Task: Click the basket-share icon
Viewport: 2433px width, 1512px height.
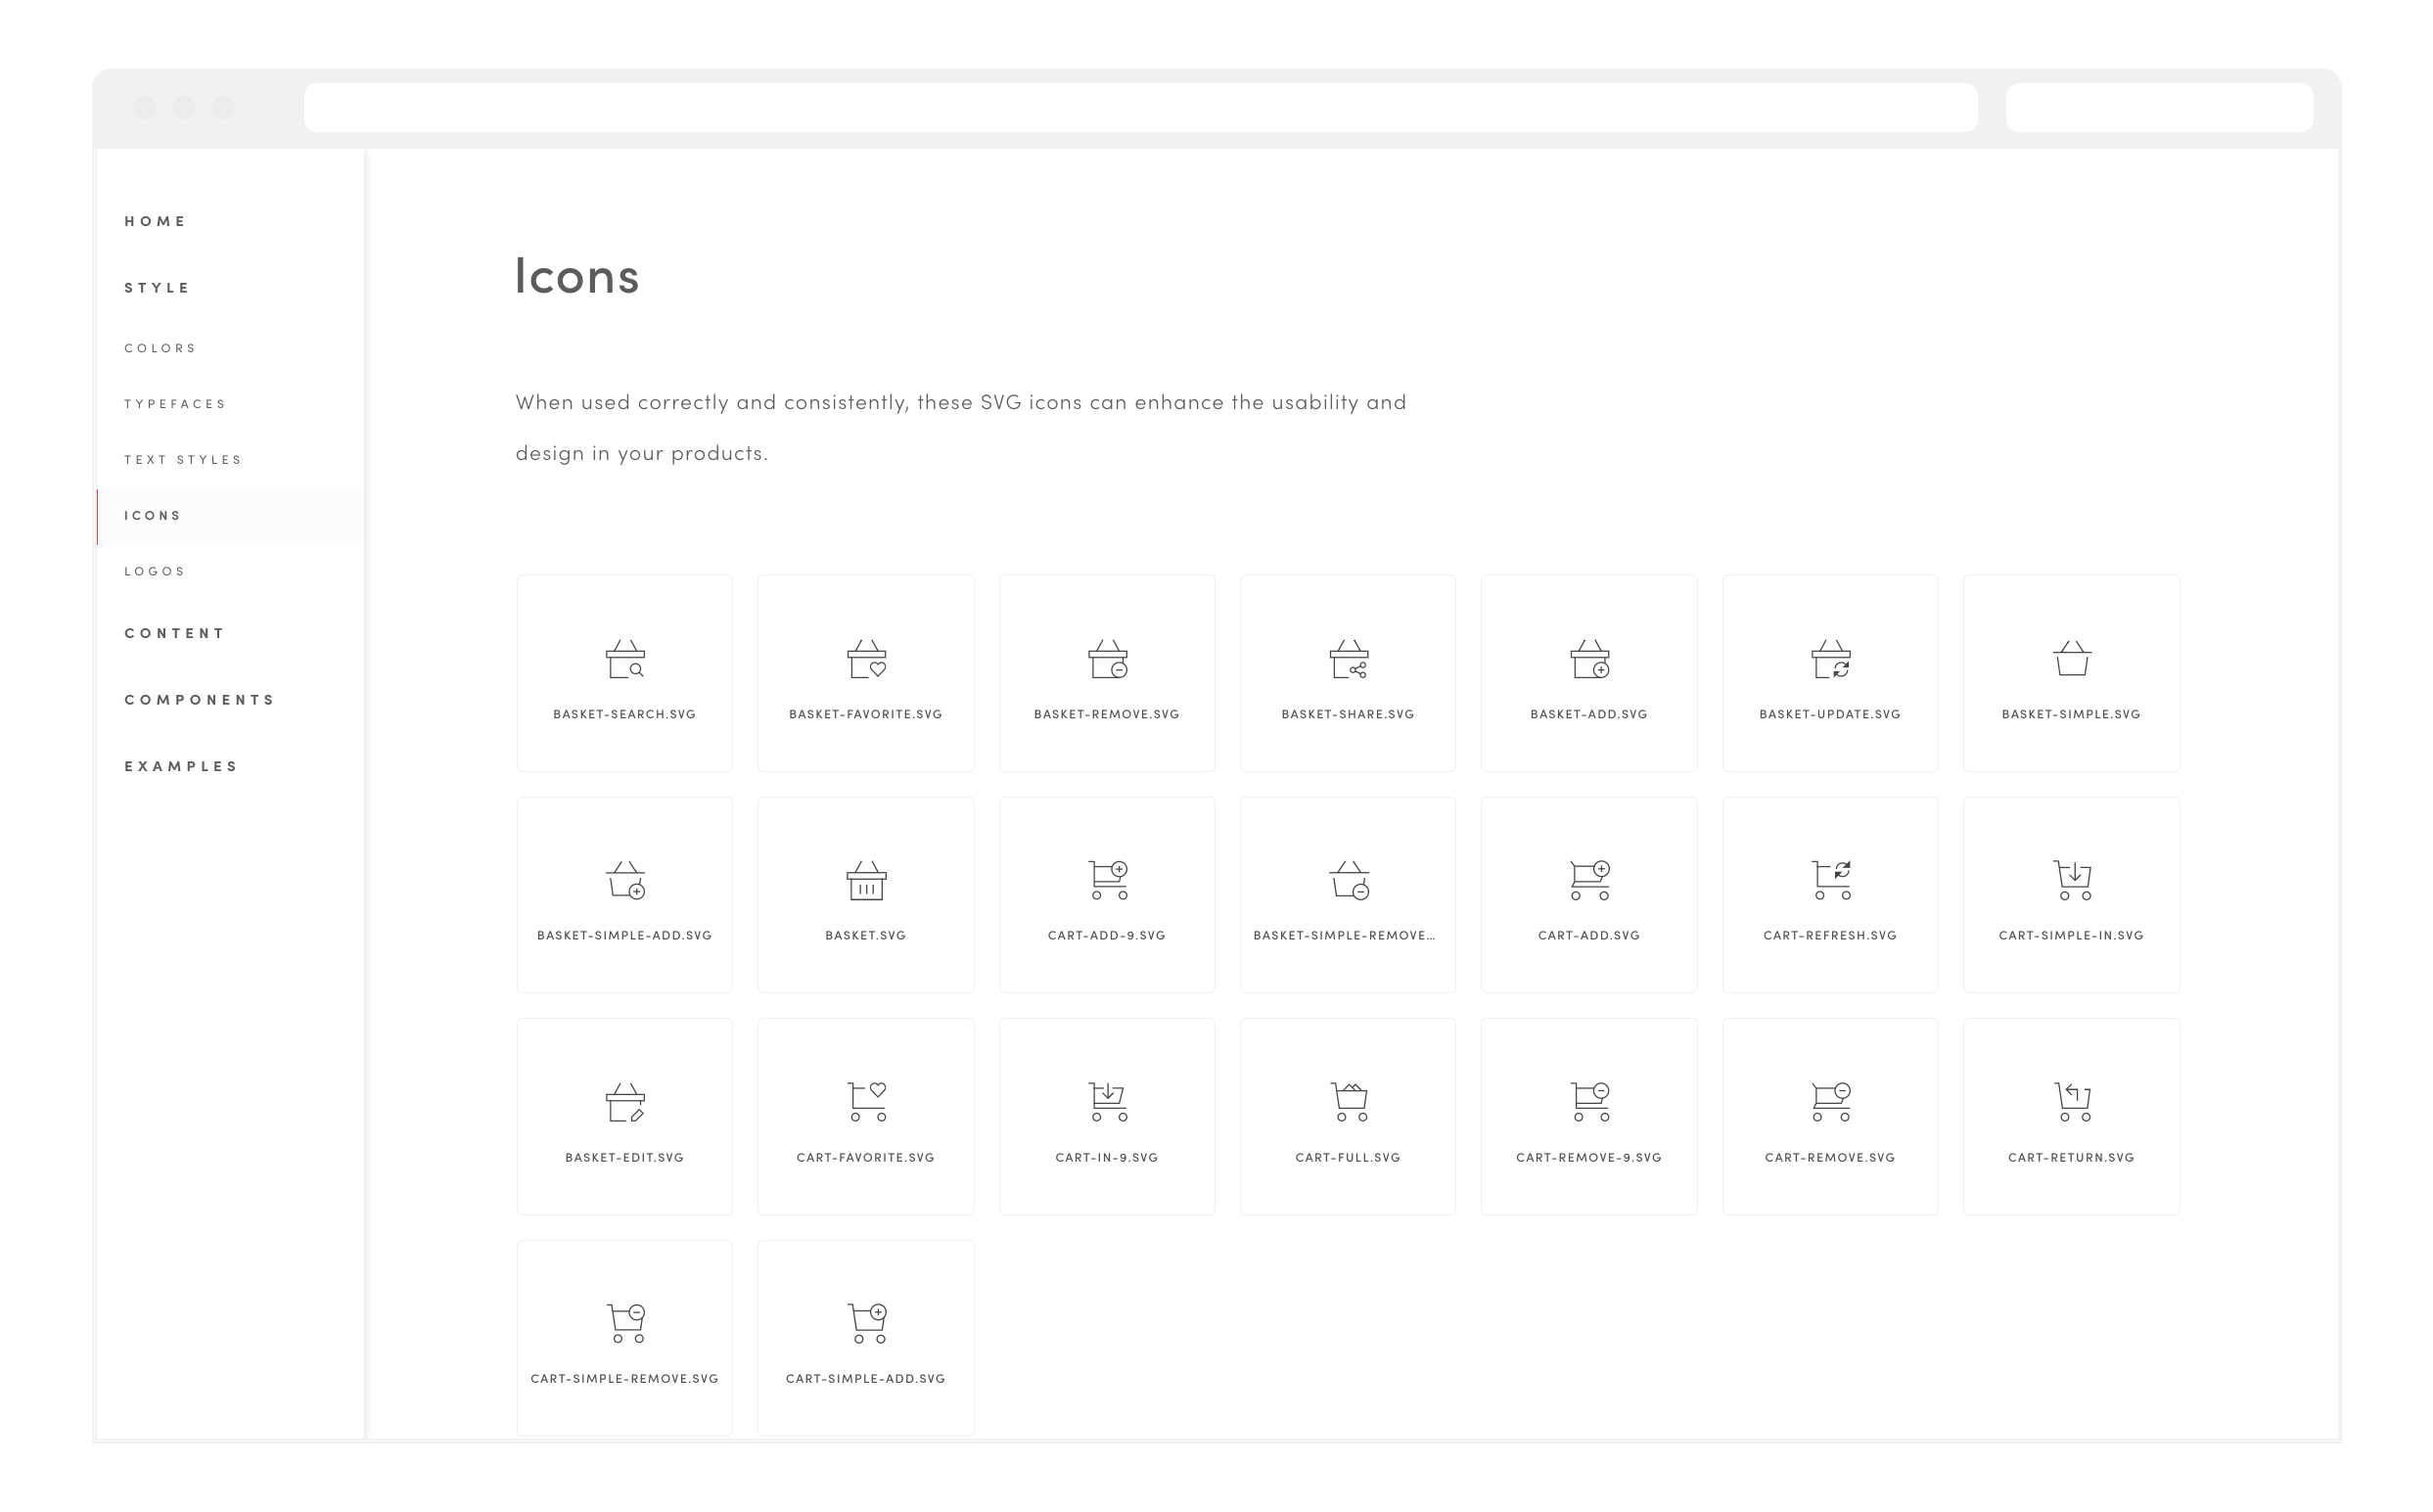Action: 1348,660
